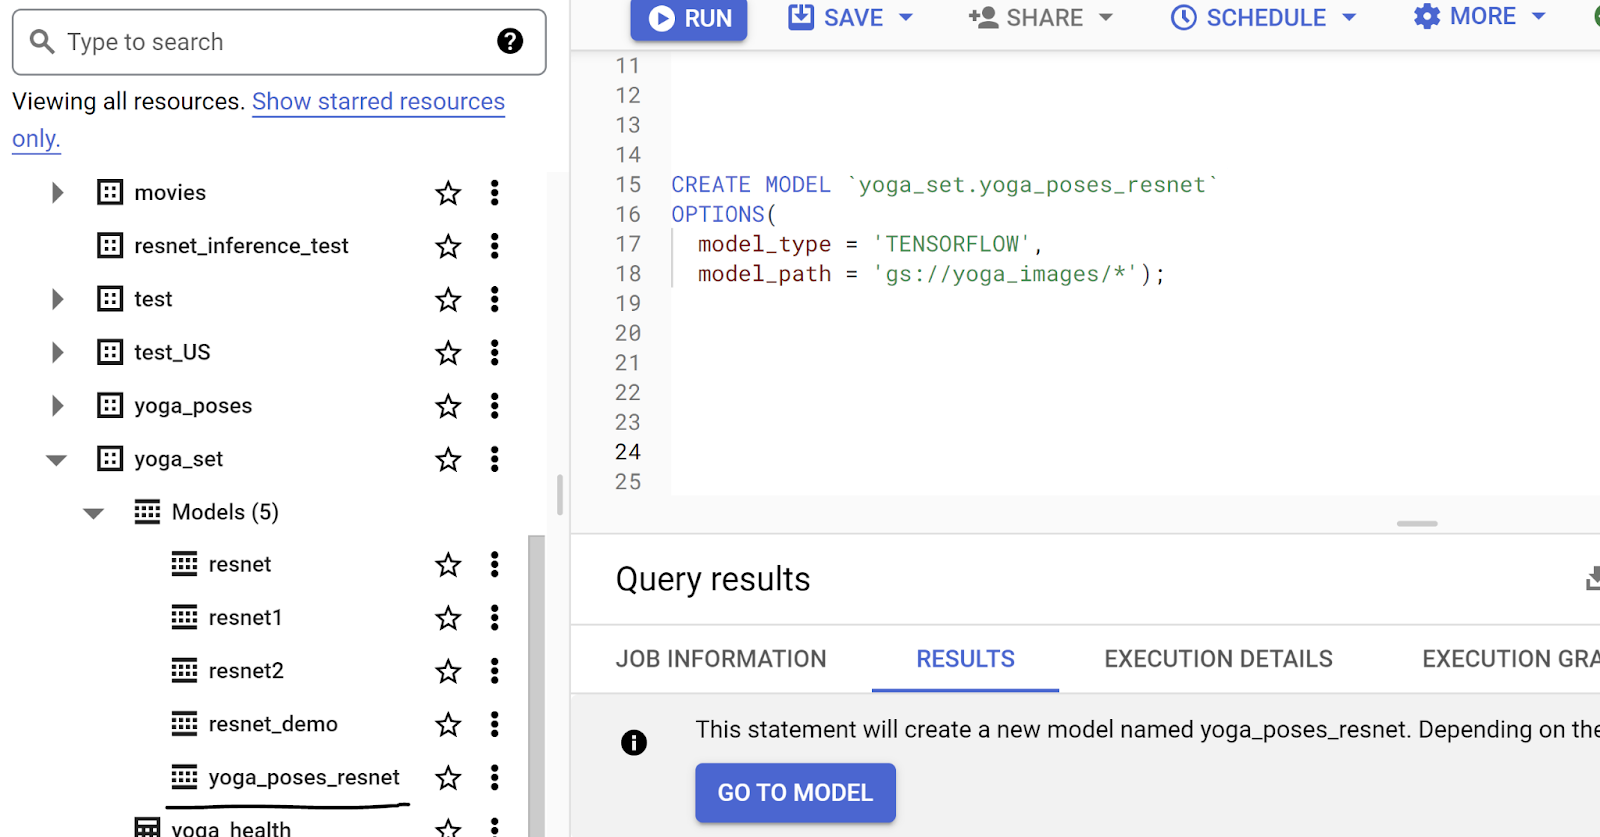
Task: Run the query with the RUN button
Action: pos(689,18)
